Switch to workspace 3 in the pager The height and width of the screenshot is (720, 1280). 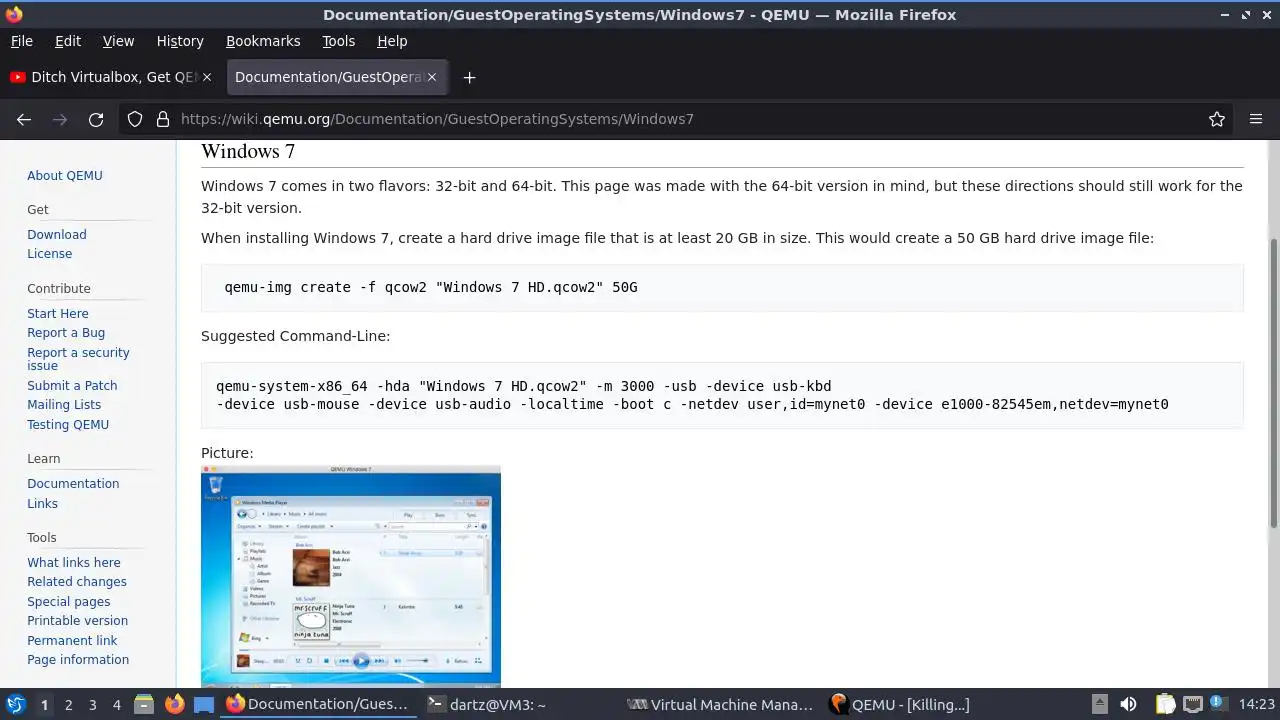92,704
